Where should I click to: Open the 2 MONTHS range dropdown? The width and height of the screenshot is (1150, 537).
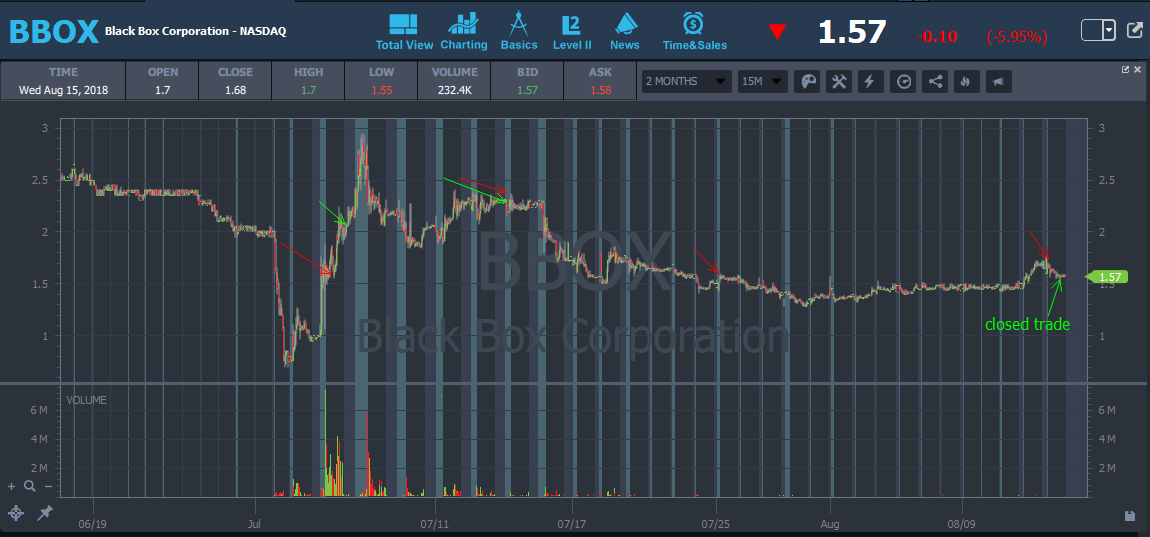[x=687, y=81]
